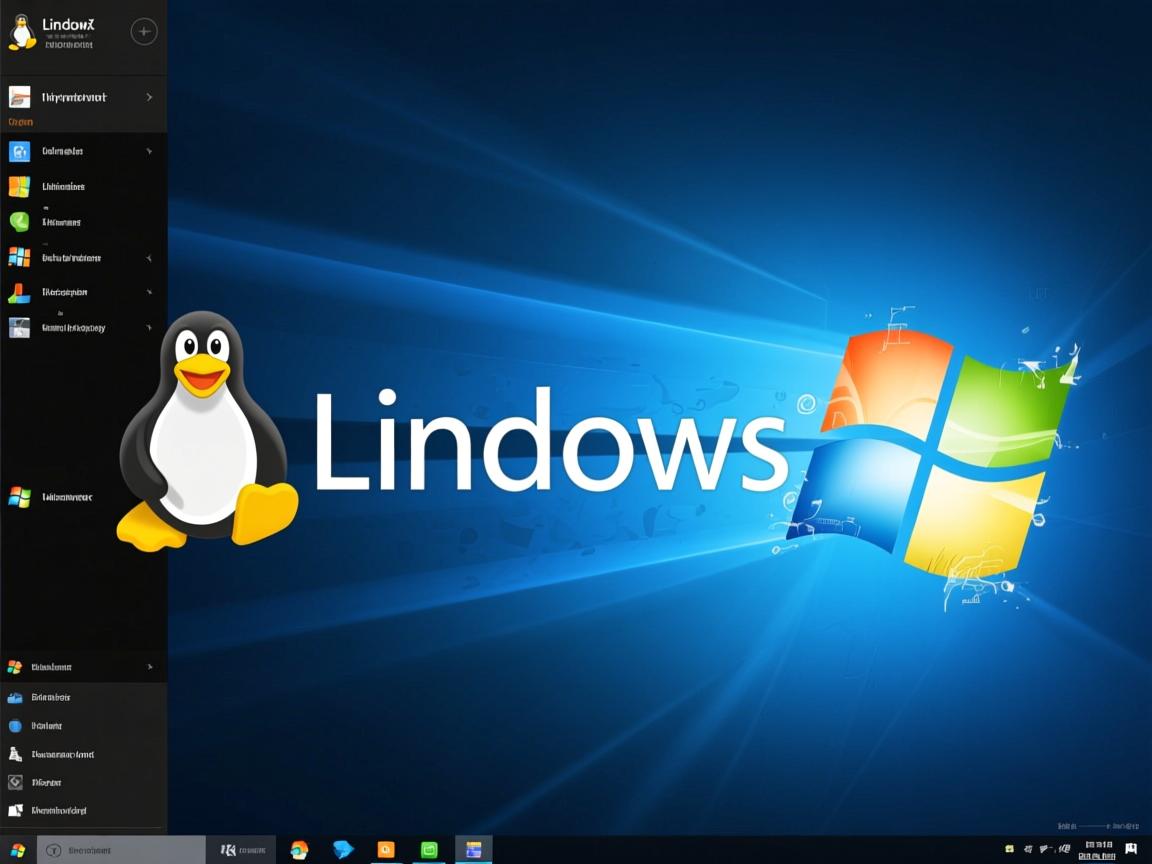
Task: Click the bottom-most sidebar entry with document icon
Action: click(x=18, y=811)
